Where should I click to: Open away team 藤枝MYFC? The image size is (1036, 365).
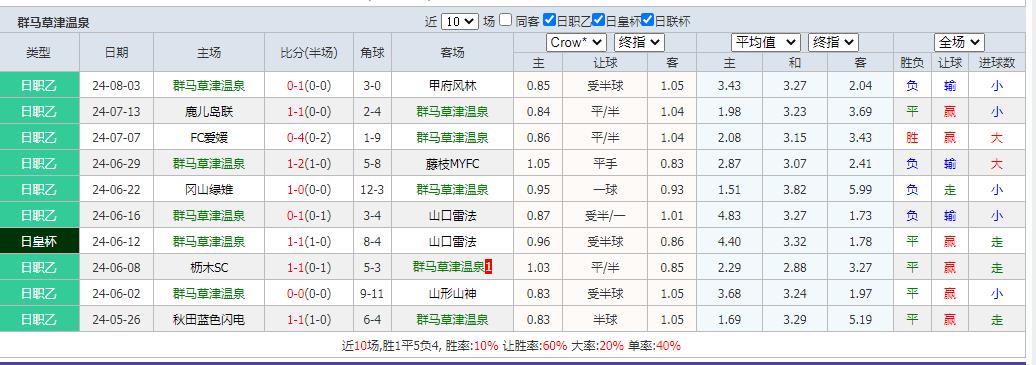pos(453,163)
